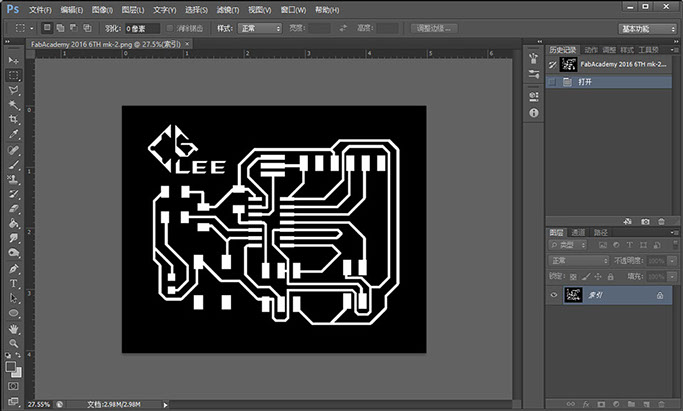Toggle Quick Mask mode
This screenshot has height=411, width=683.
14,386
